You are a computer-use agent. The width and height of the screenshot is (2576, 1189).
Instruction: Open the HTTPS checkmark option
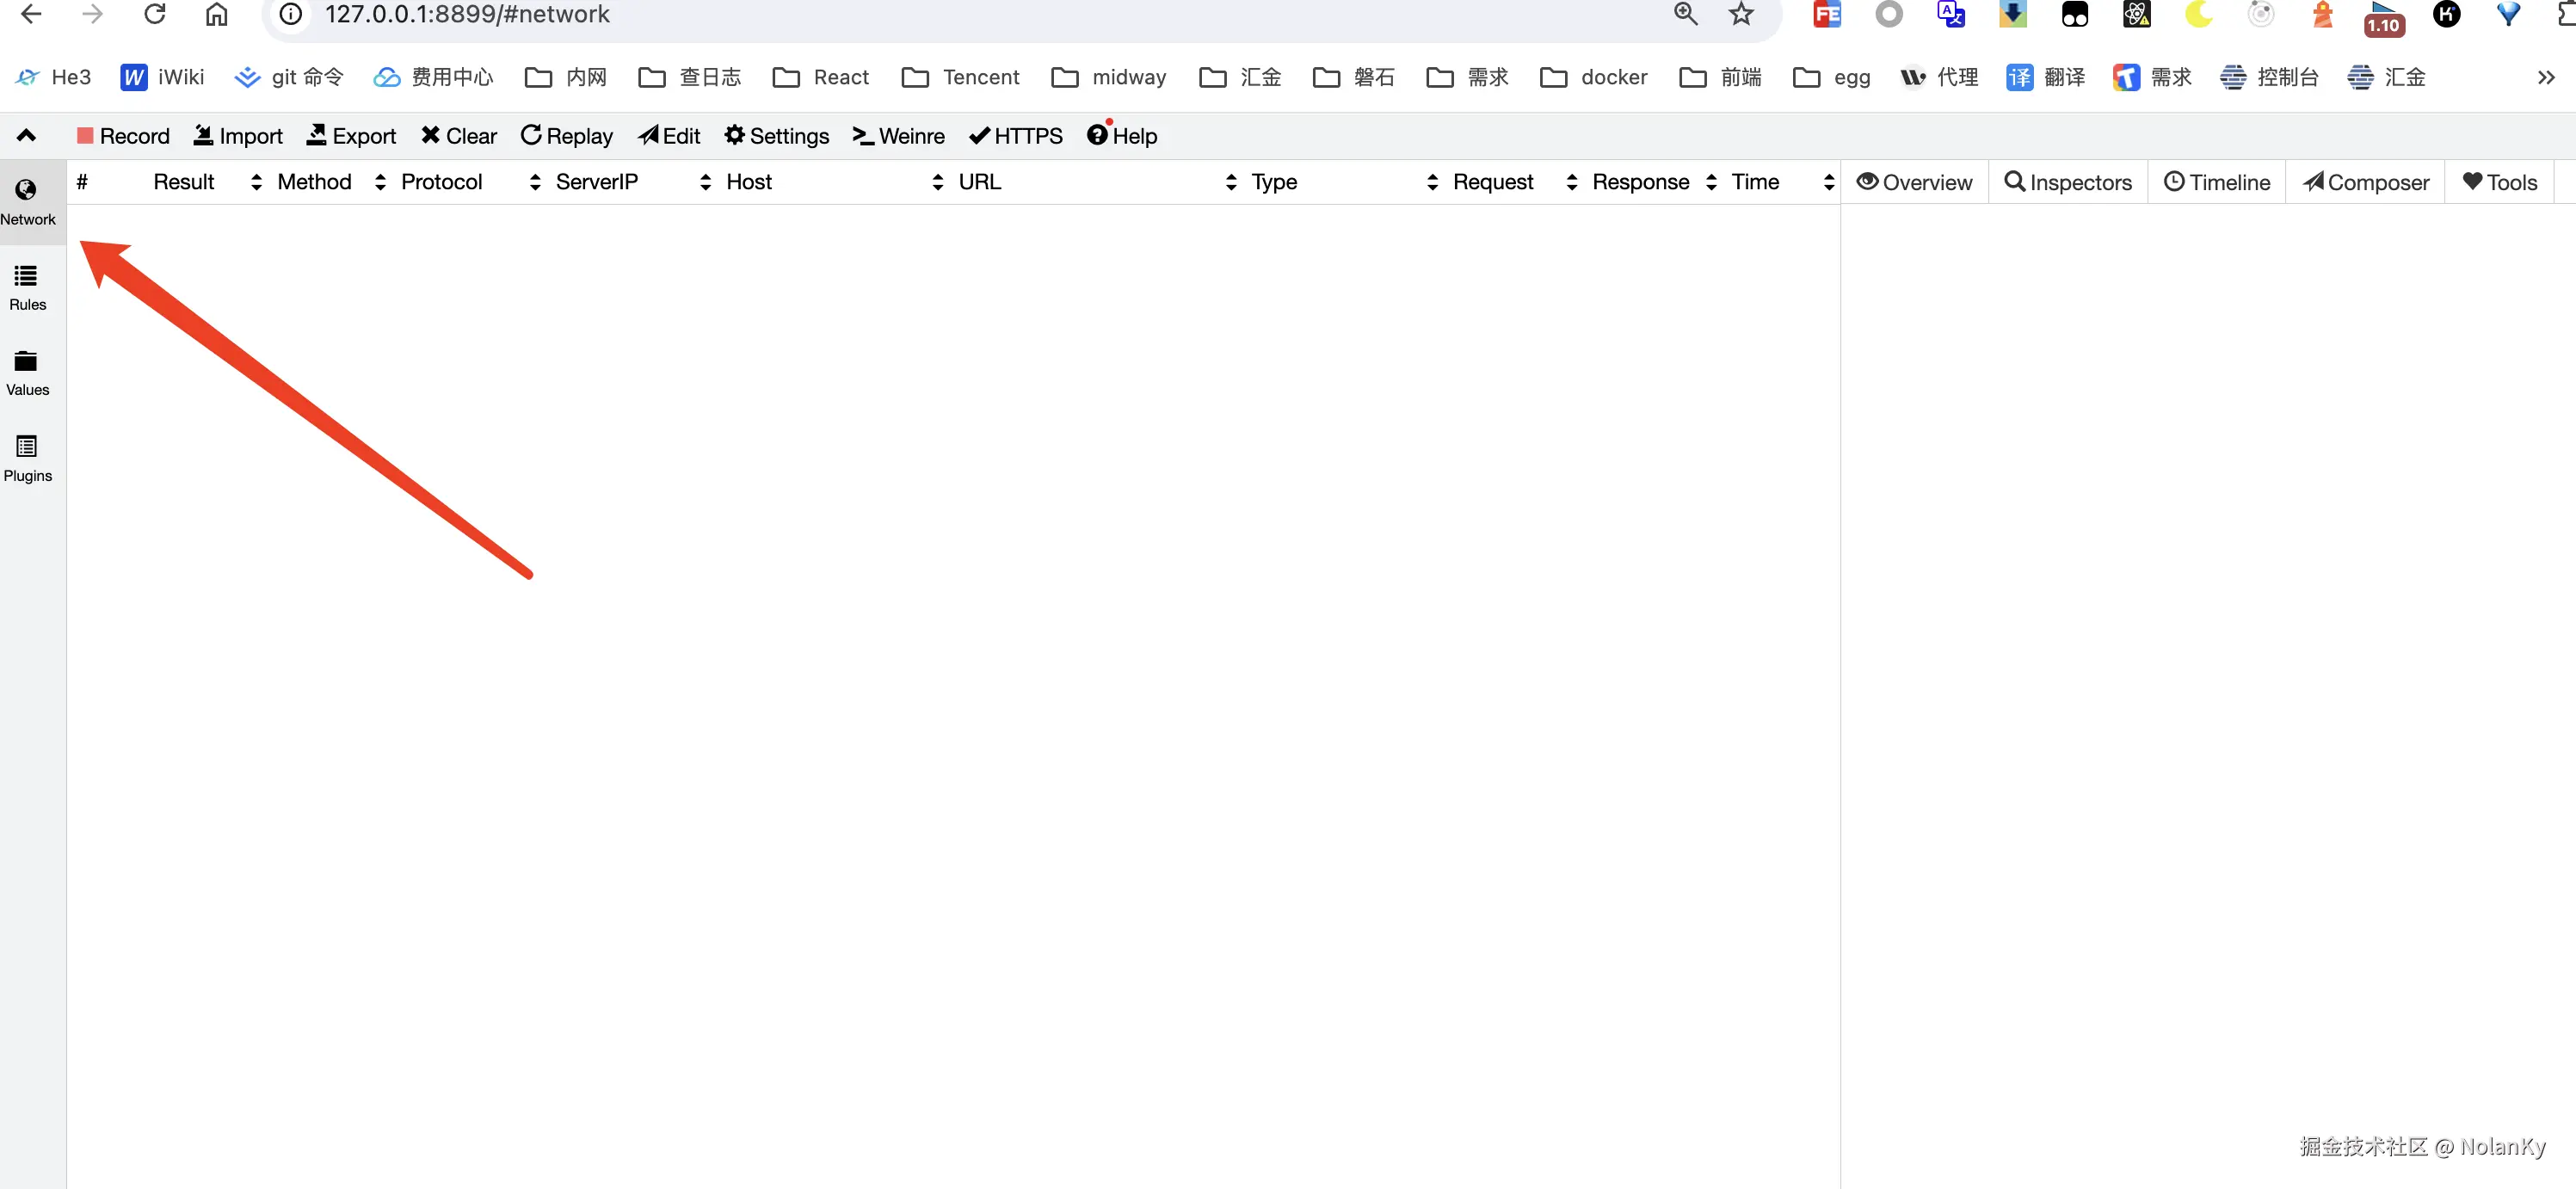pyautogui.click(x=1016, y=136)
